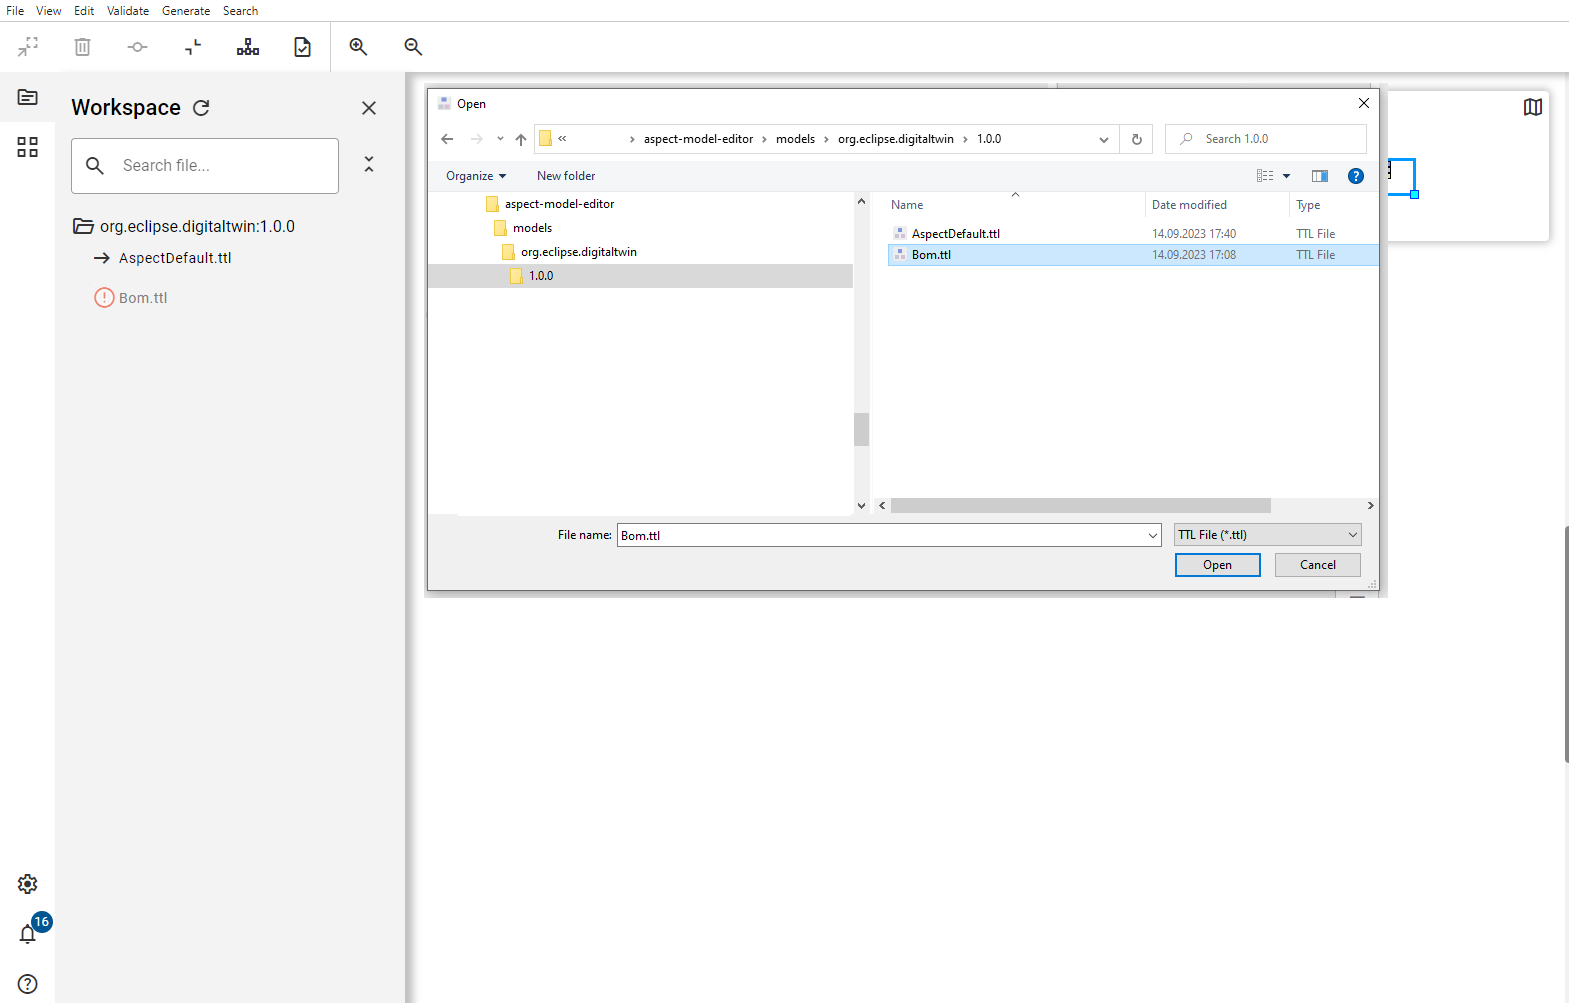Open settings gear in left sidebar
This screenshot has height=1003, width=1569.
click(28, 884)
